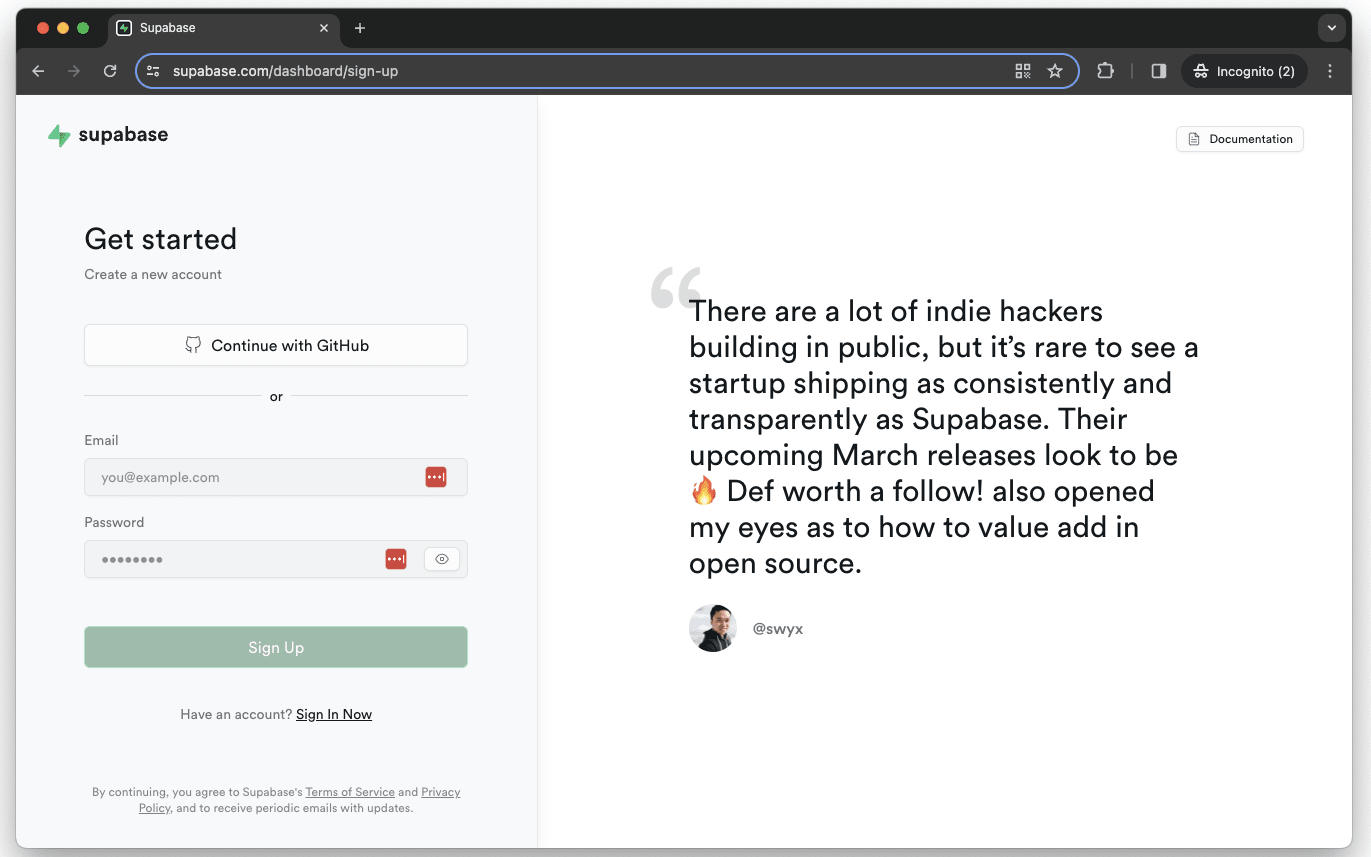
Task: Click 'Create a new account' text
Action: pos(153,274)
